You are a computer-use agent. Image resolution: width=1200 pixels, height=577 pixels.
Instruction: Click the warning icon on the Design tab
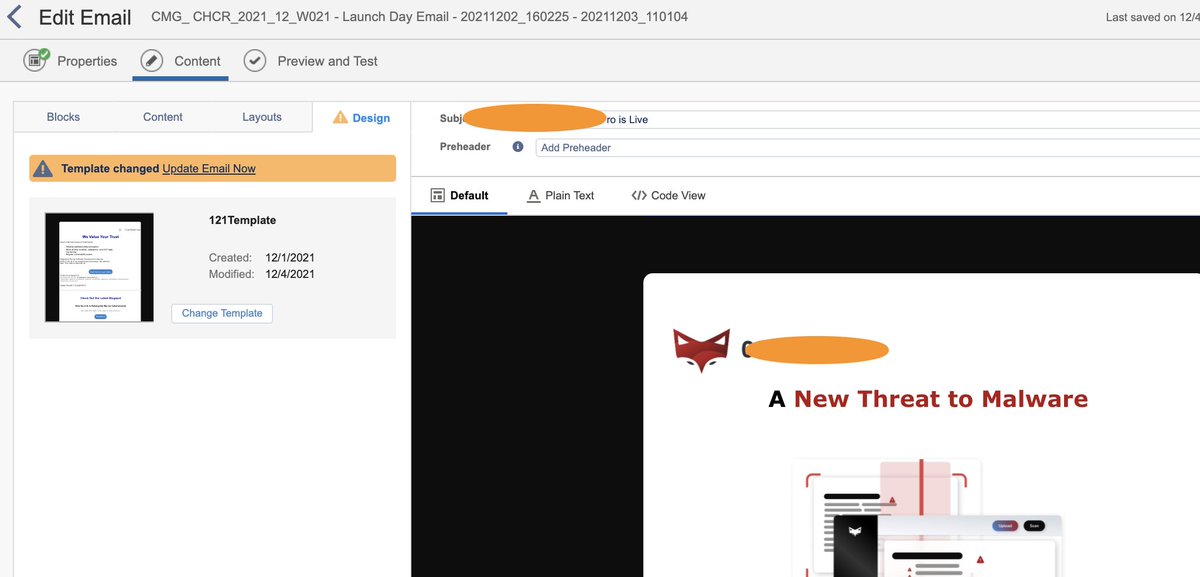pos(339,117)
